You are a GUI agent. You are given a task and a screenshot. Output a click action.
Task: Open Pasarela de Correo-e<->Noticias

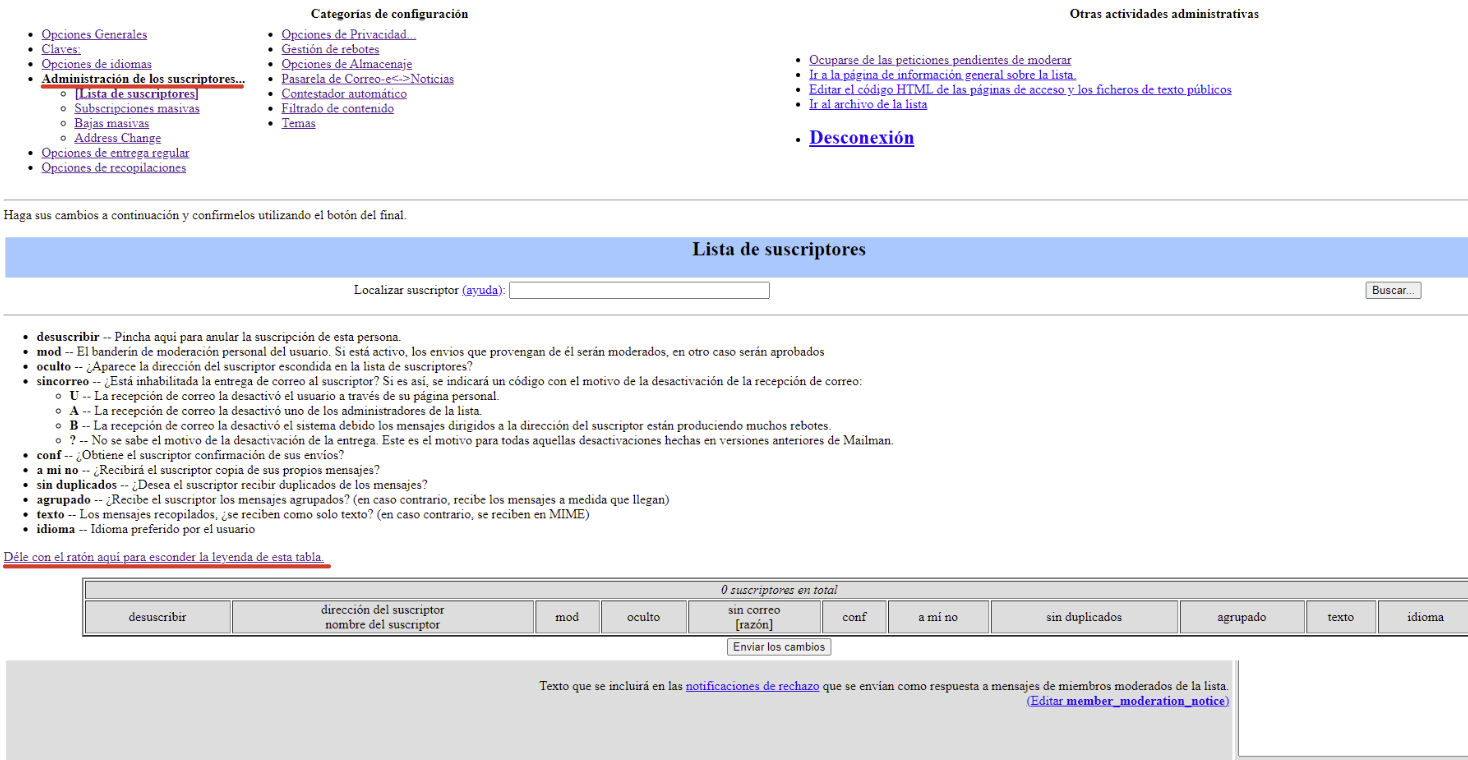click(368, 79)
